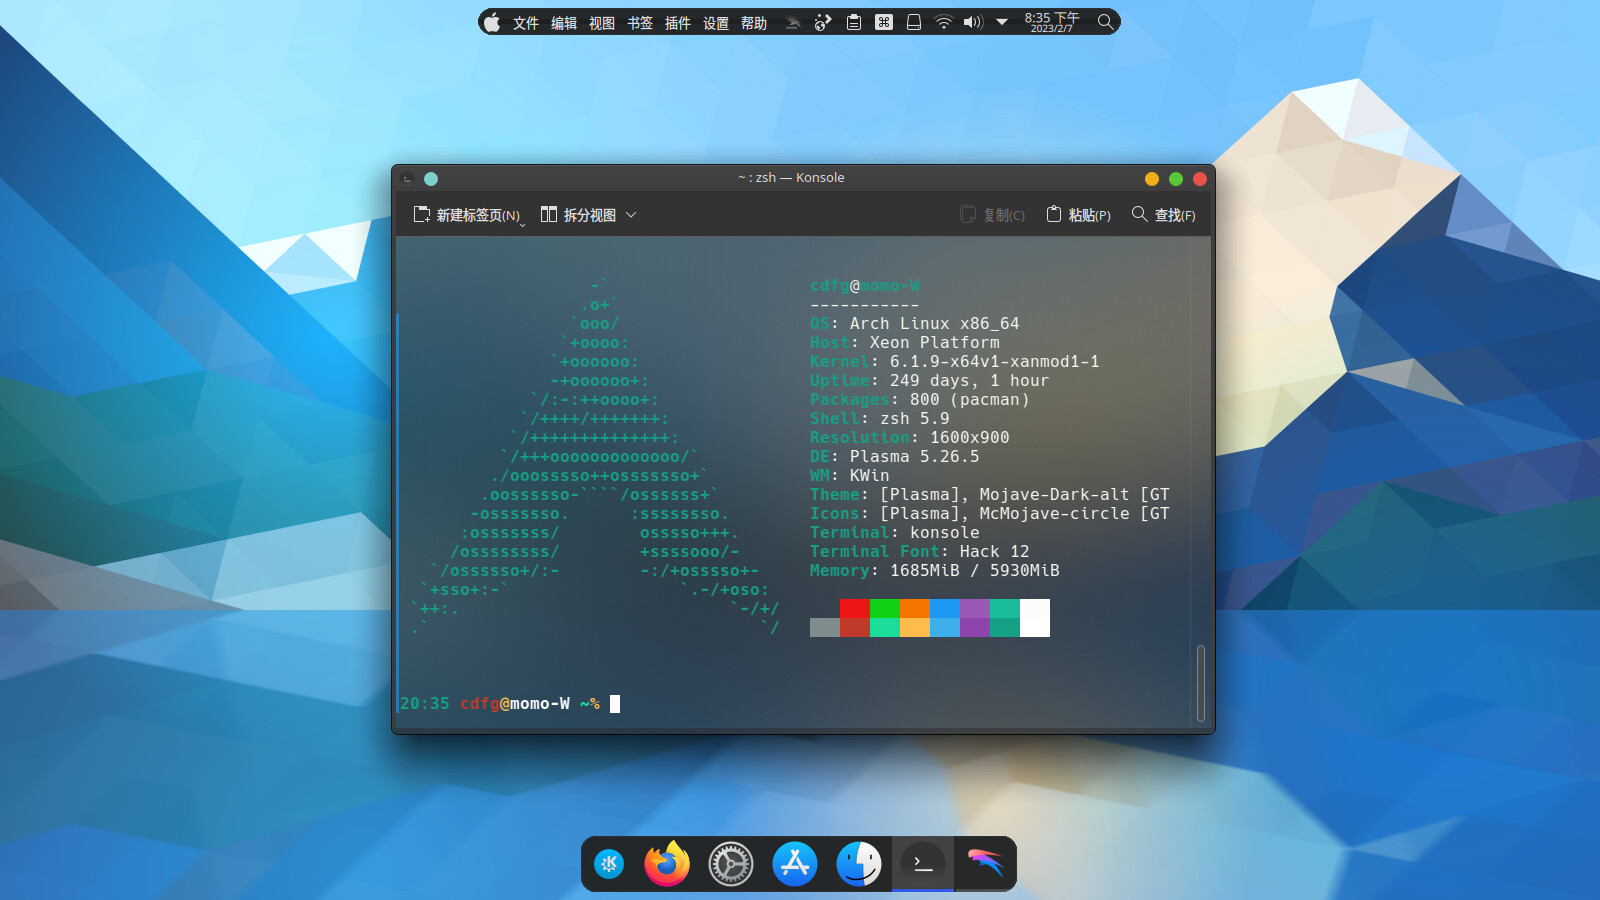Open the KDE application launcher in dock
This screenshot has width=1600, height=900.
(x=609, y=864)
